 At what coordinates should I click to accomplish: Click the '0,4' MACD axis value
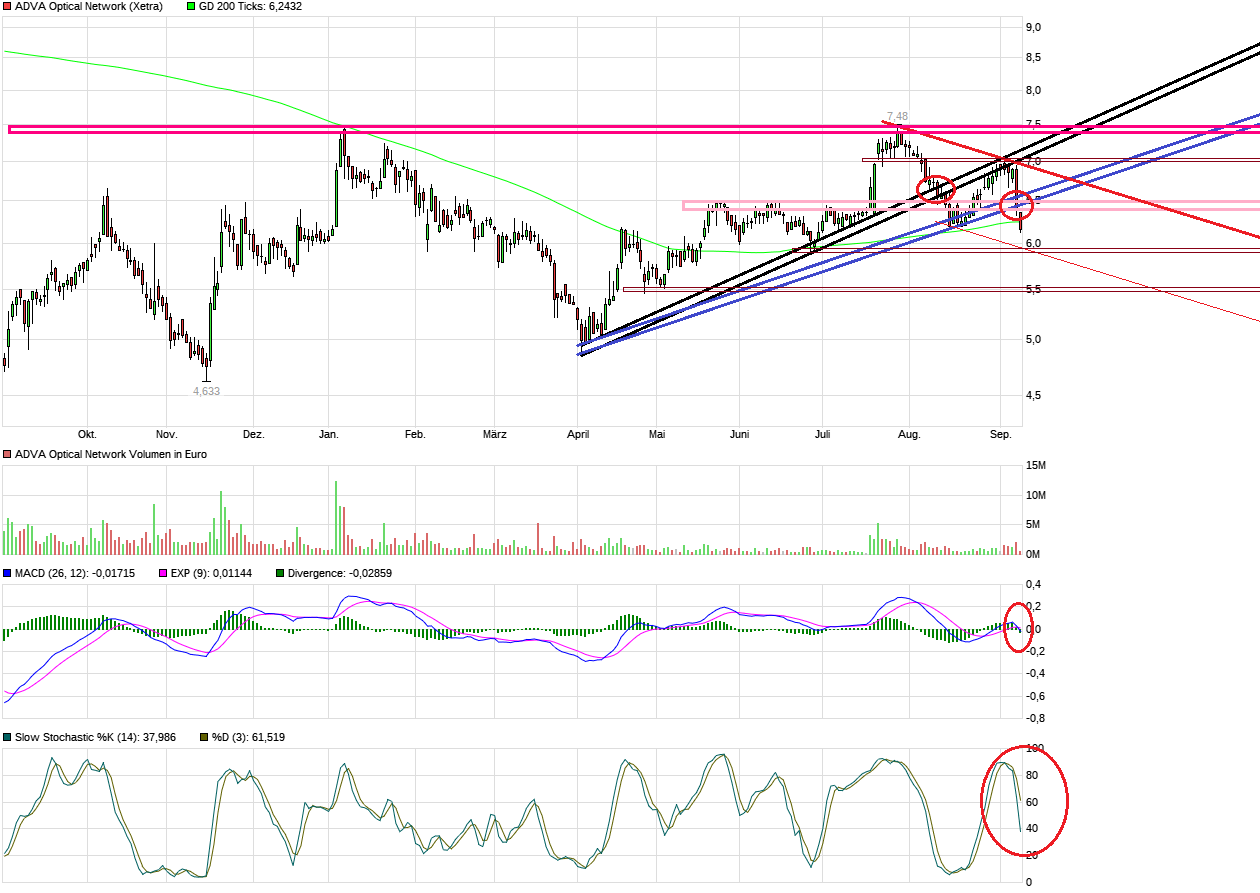(x=1034, y=584)
